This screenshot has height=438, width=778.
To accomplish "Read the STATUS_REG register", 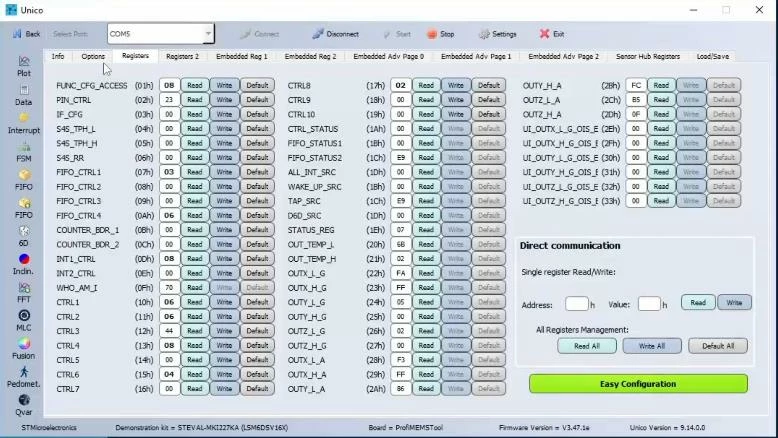I will click(426, 230).
